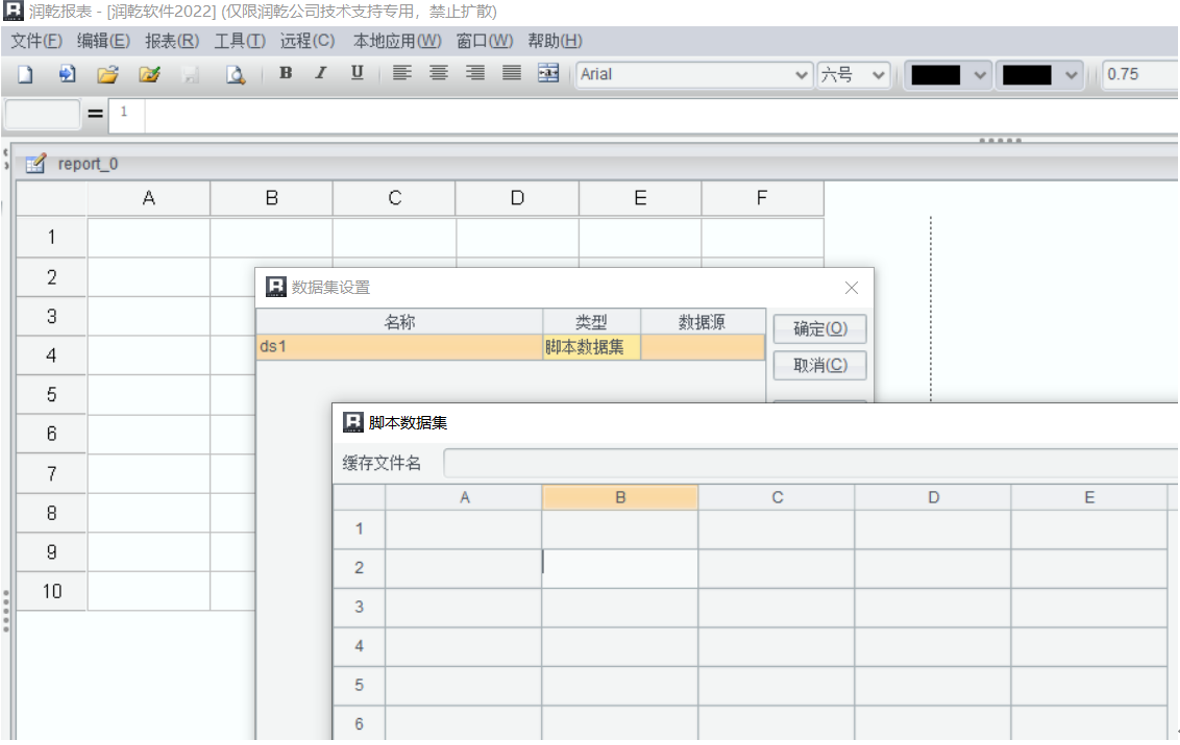1180x745 pixels.
Task: Click the 0.75 value field
Action: tap(1140, 74)
